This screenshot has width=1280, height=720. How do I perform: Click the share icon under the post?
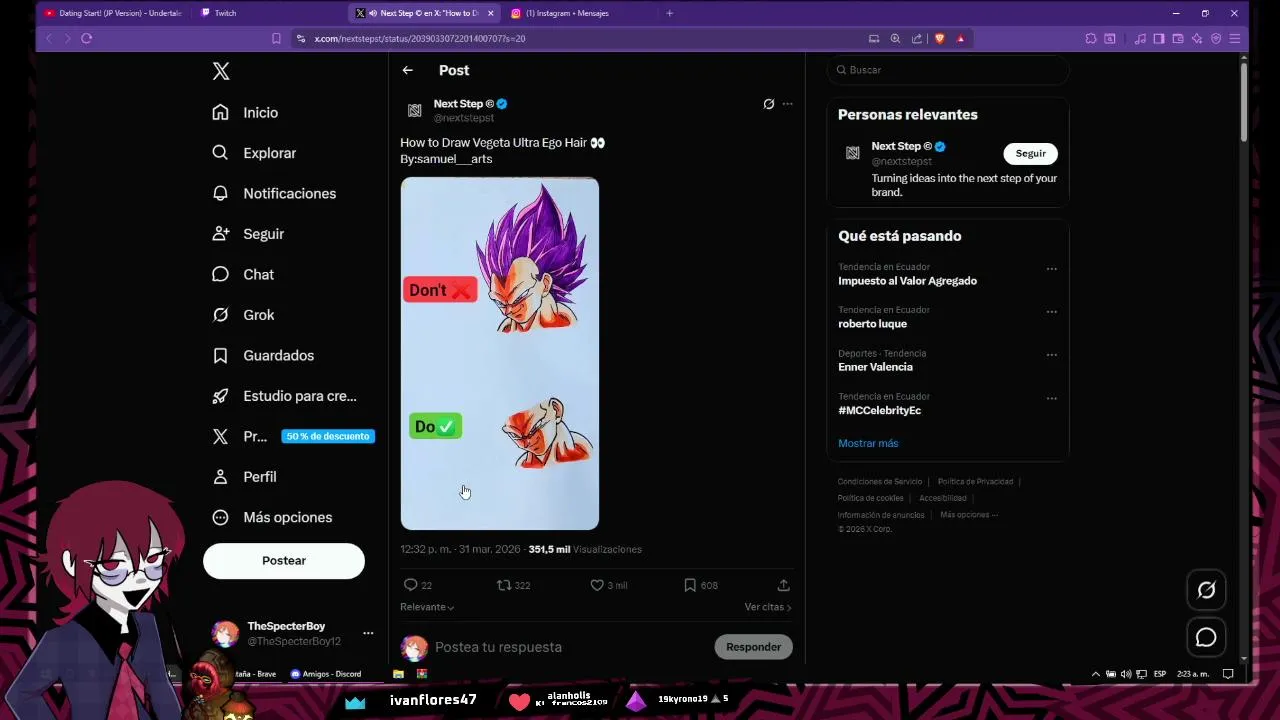coord(783,585)
